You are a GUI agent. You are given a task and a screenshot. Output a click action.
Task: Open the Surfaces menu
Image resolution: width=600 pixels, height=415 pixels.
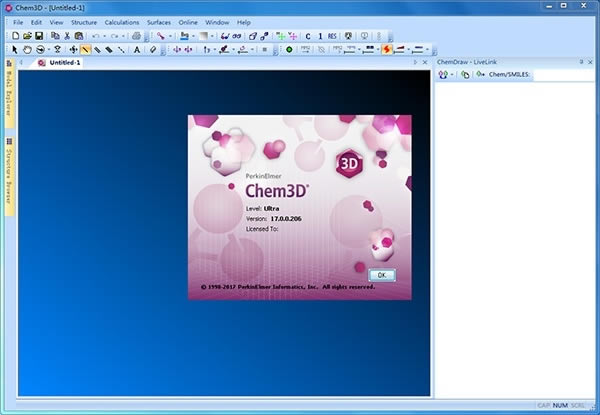tap(158, 21)
